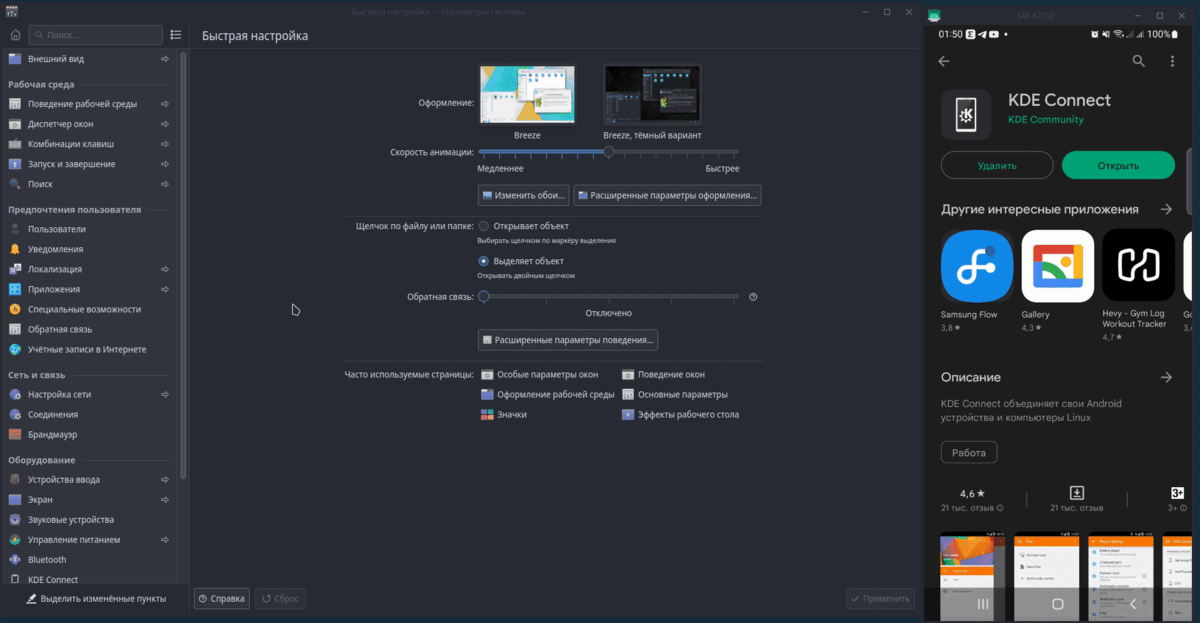
Task: Focus the sidebar search field
Action: tap(96, 35)
